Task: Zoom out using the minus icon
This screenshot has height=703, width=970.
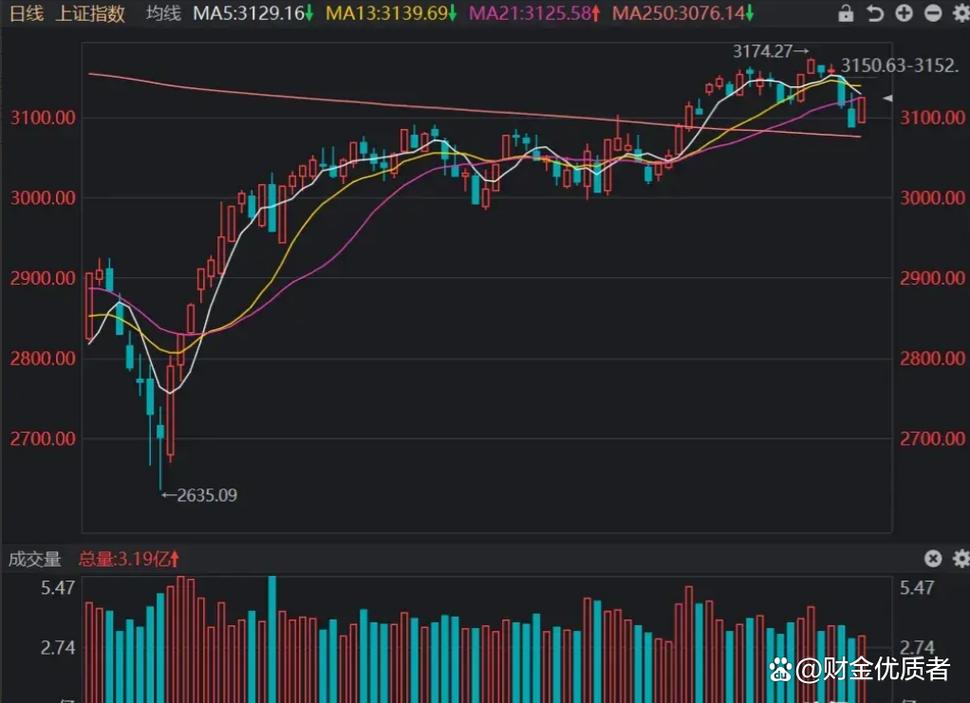Action: [932, 14]
